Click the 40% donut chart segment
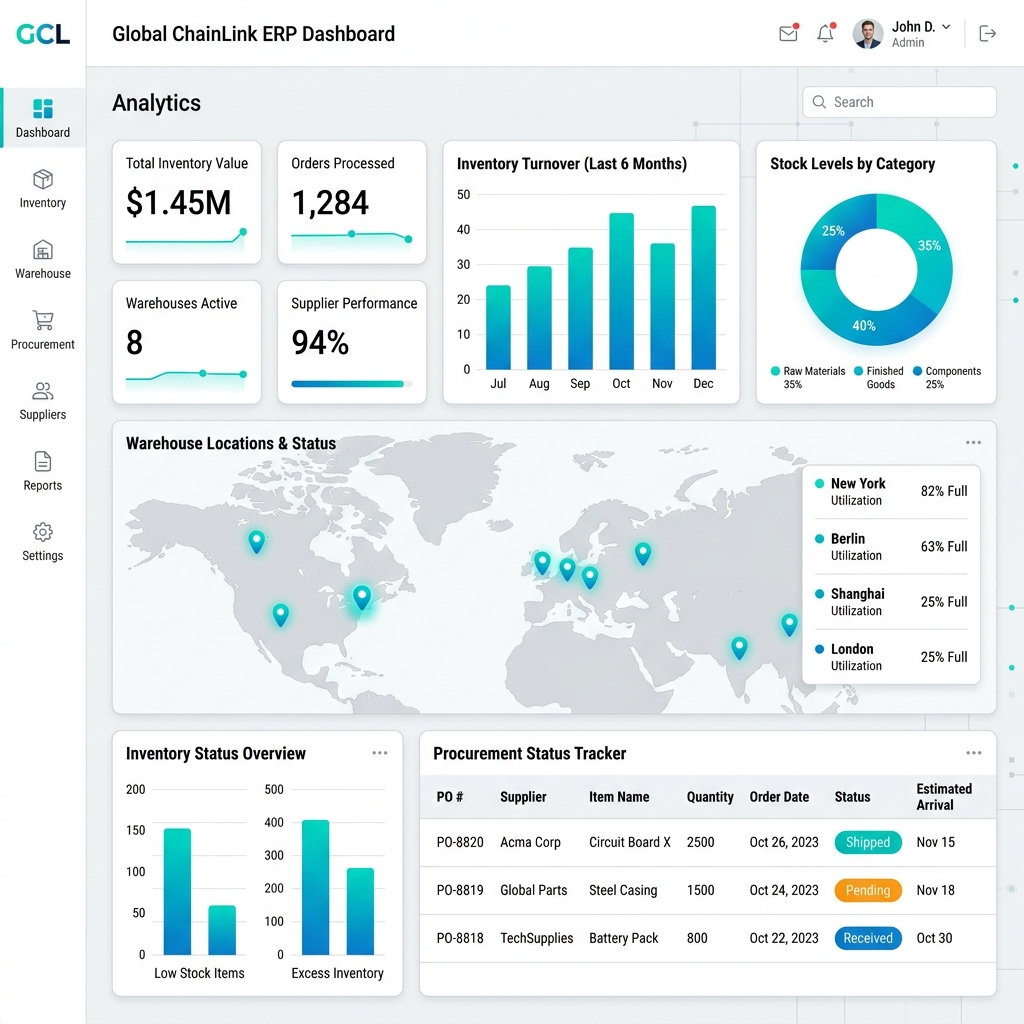 [x=864, y=325]
